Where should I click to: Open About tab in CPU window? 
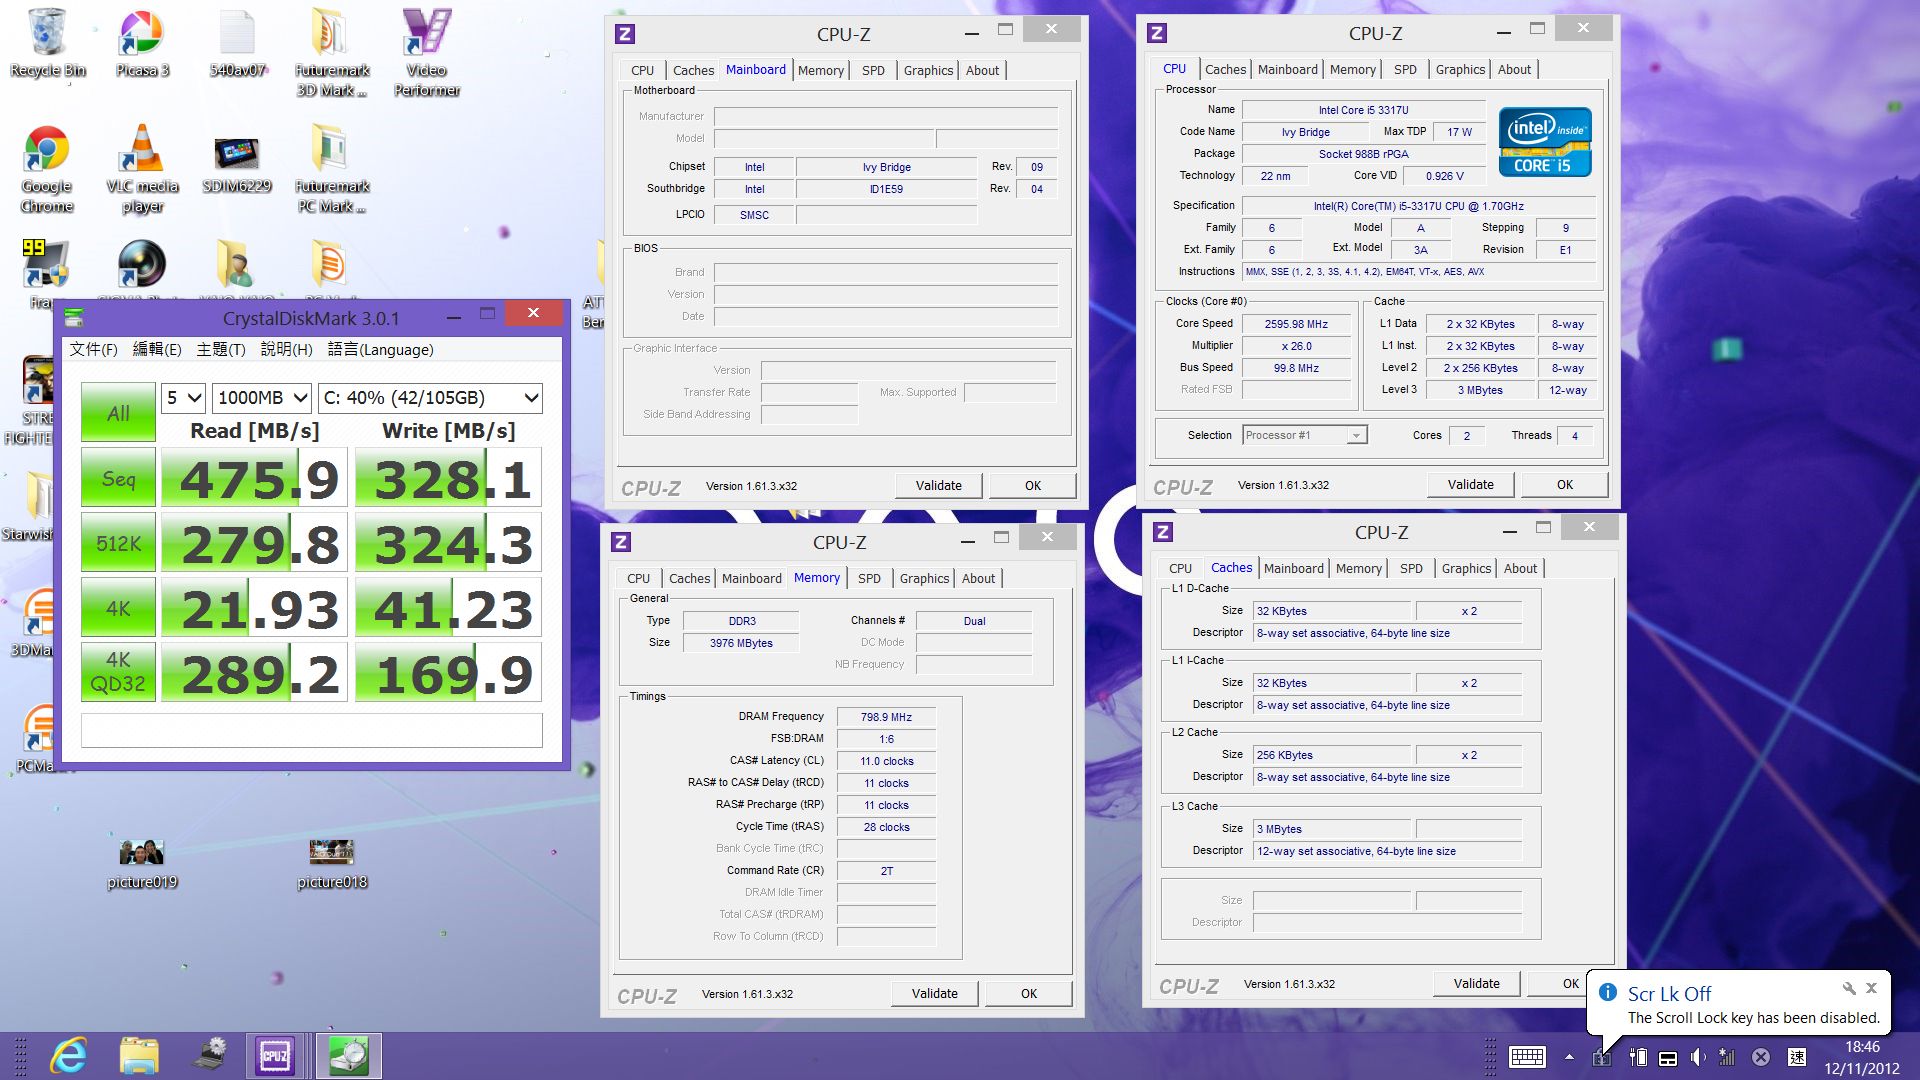[1514, 69]
